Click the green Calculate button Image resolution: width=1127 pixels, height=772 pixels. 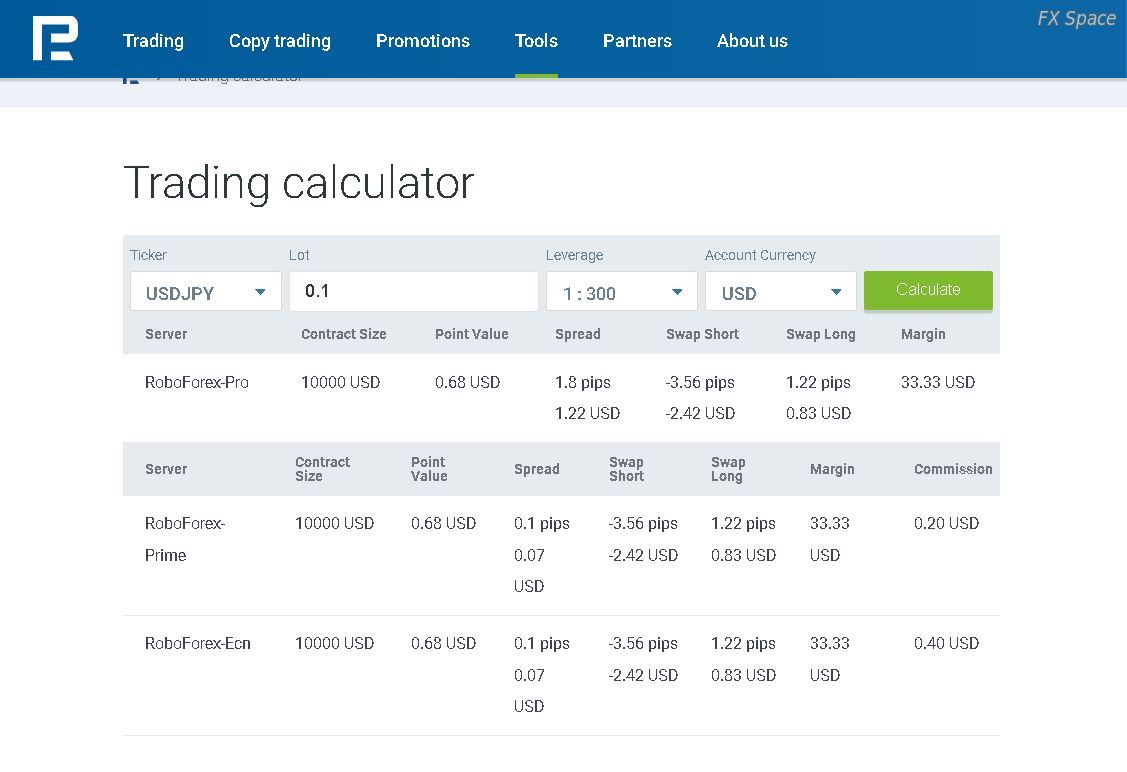click(x=928, y=290)
